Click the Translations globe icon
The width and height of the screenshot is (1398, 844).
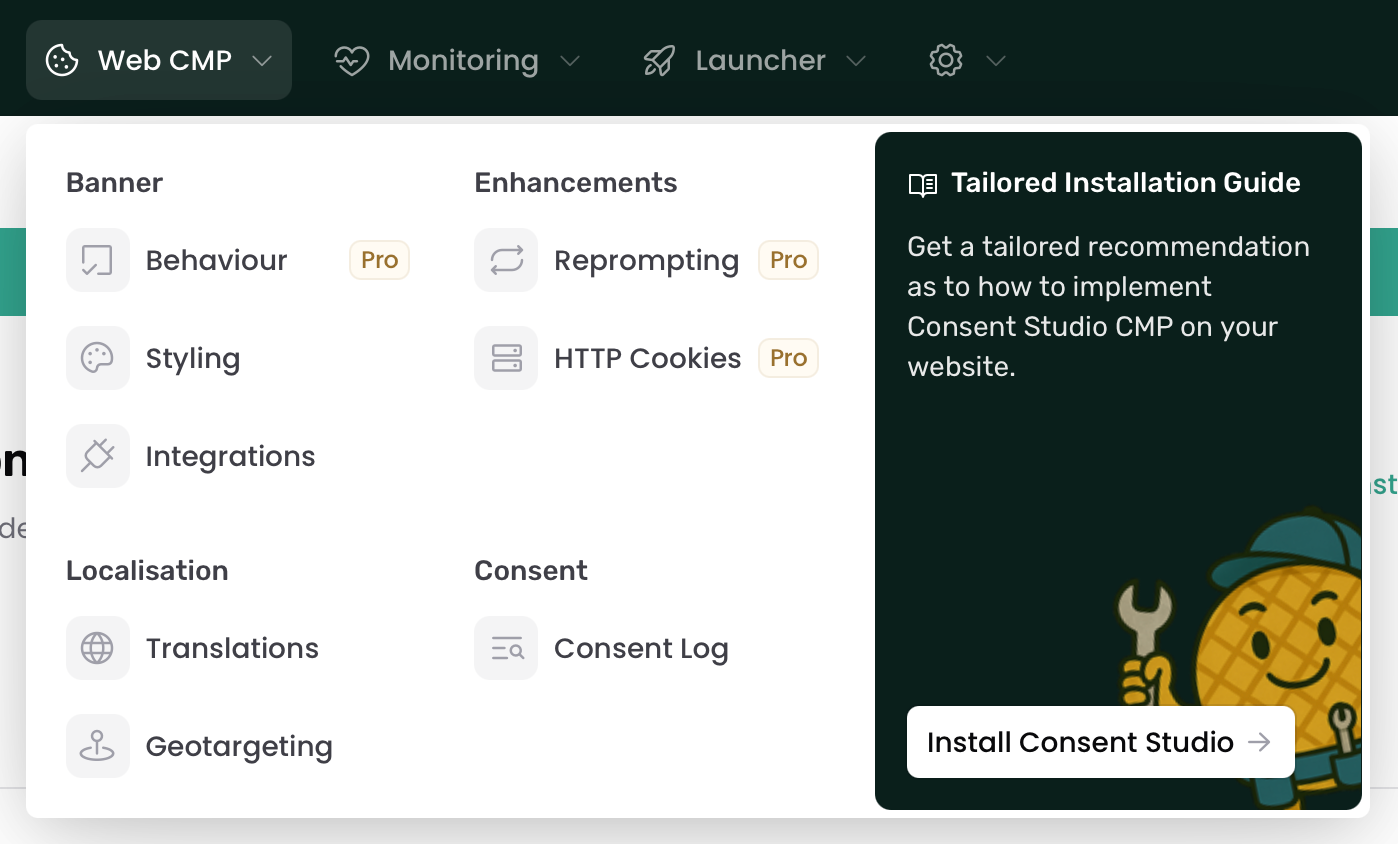coord(98,648)
